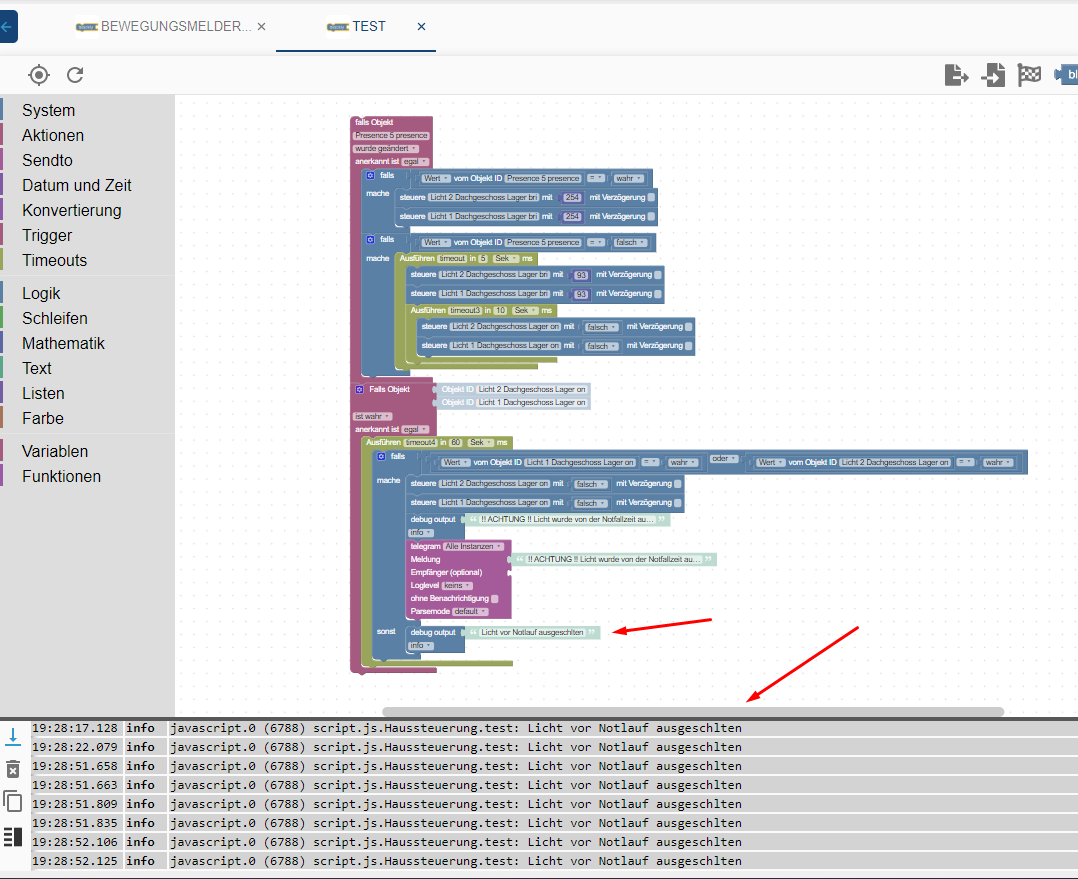
Task: Enable 'mit Verzögerung' on first Licht 2 bri block
Action: pos(652,198)
